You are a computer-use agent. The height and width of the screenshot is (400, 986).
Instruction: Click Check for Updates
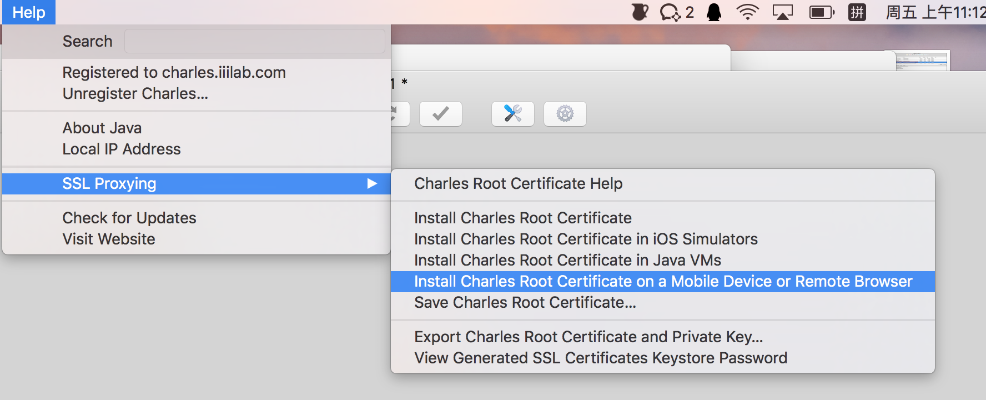pos(129,217)
